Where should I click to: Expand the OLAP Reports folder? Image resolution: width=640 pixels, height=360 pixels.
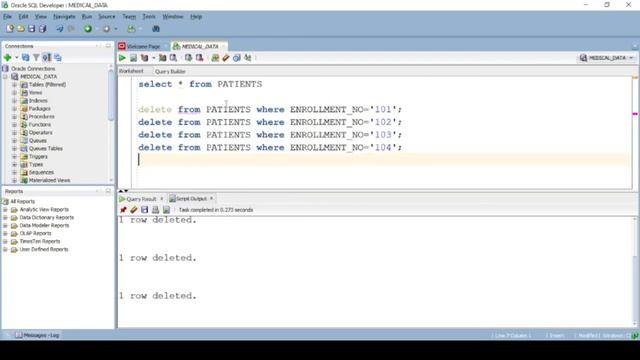[5, 233]
